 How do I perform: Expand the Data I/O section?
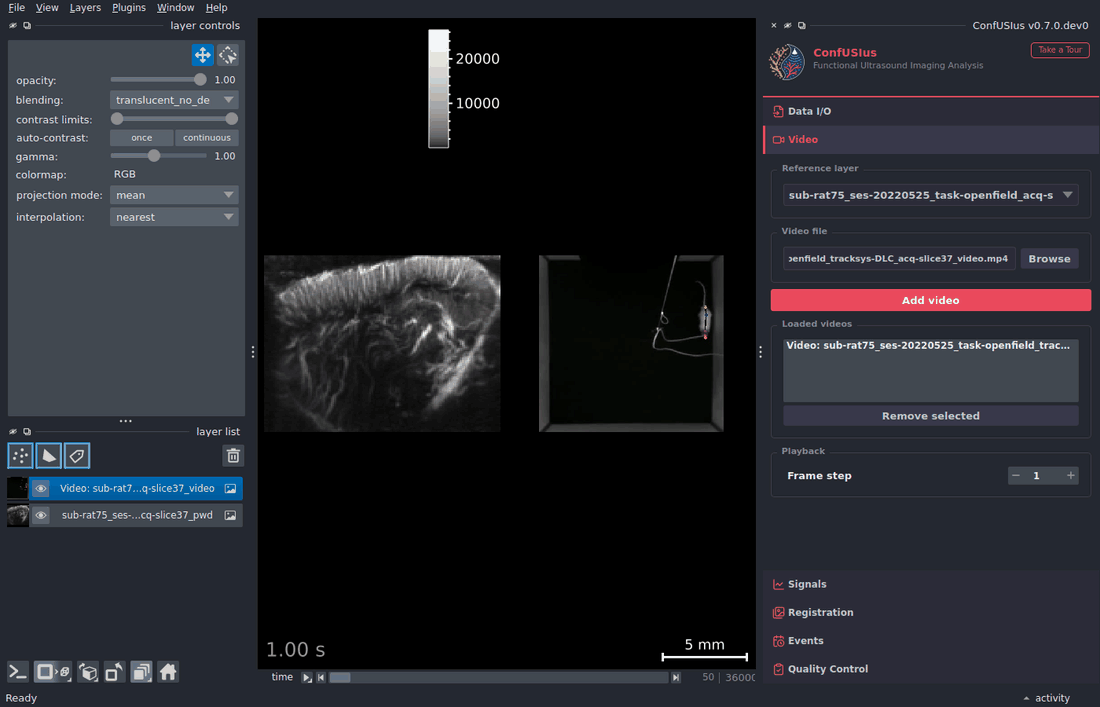930,111
